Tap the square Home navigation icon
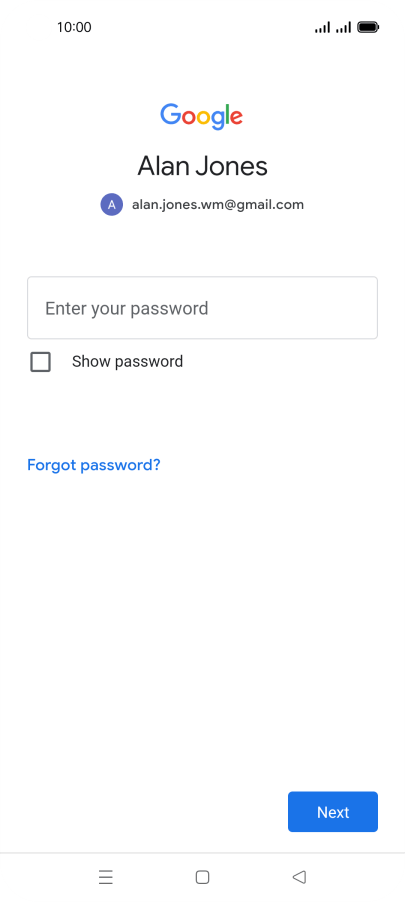 pyautogui.click(x=202, y=877)
